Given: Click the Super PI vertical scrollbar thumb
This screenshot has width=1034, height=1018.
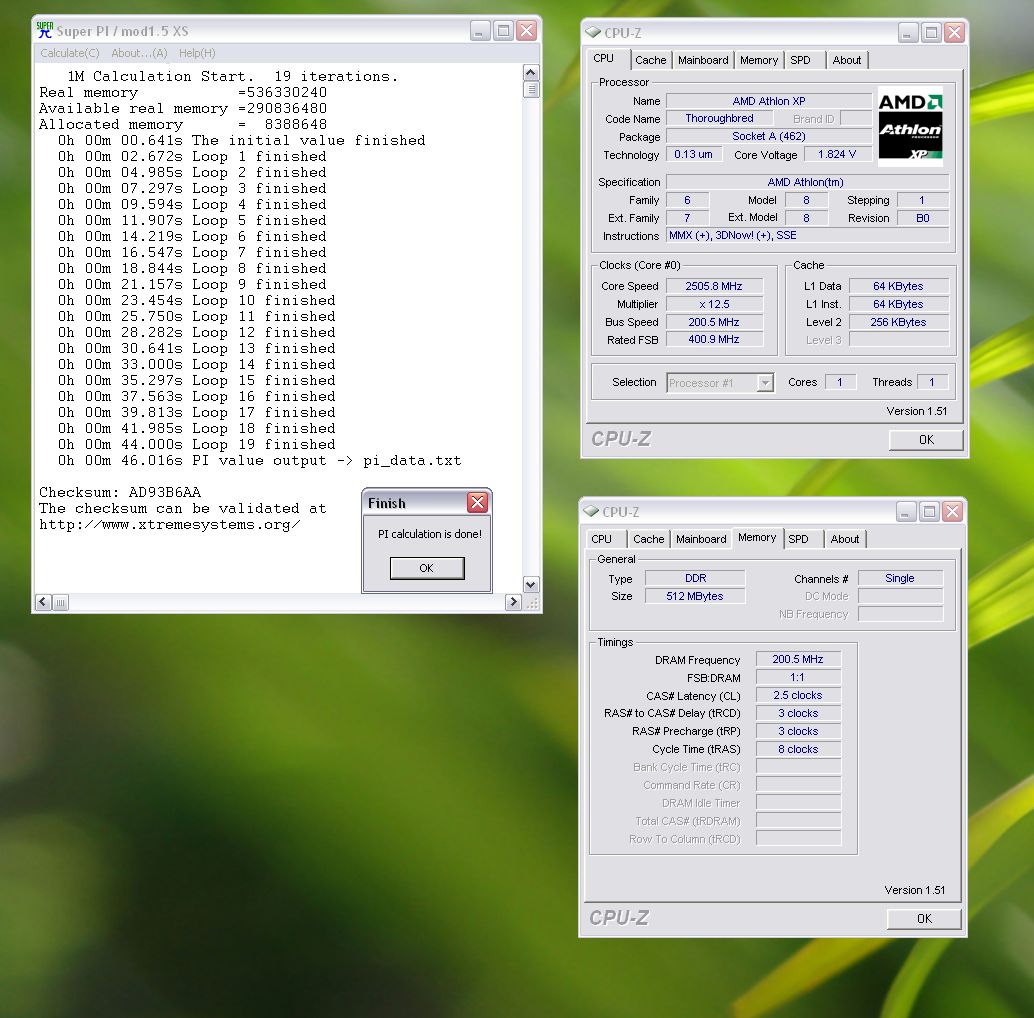Looking at the screenshot, I should (x=531, y=89).
